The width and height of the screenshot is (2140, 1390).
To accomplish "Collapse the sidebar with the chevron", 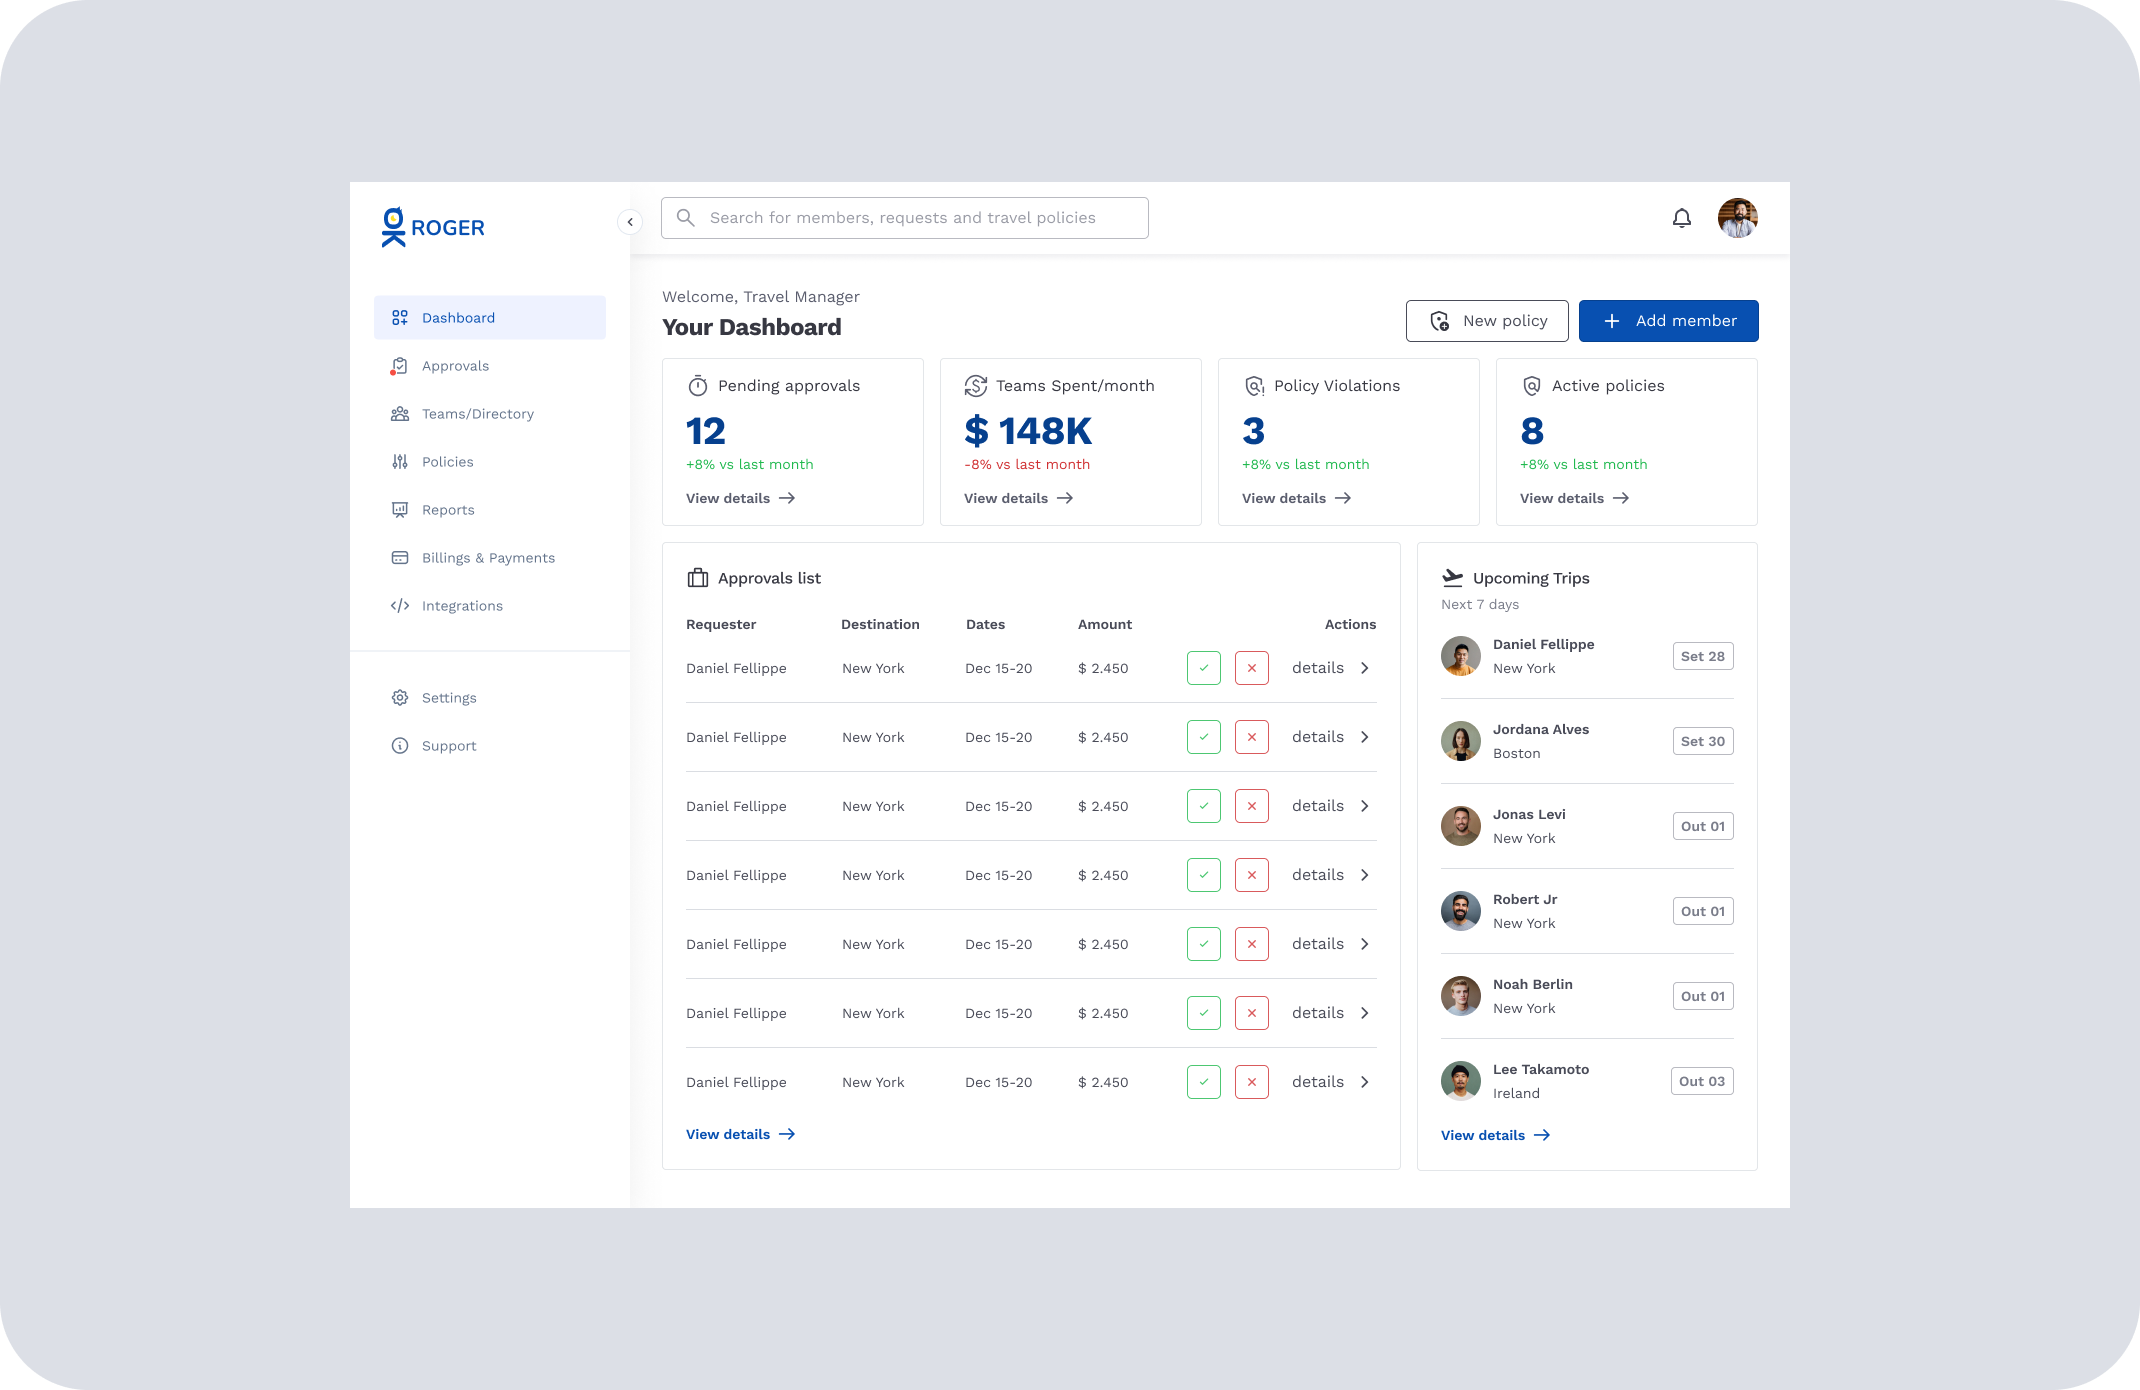I will (630, 222).
